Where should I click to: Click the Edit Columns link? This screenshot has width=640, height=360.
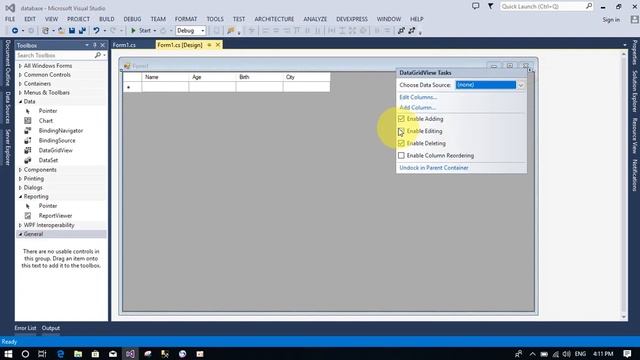[x=418, y=97]
